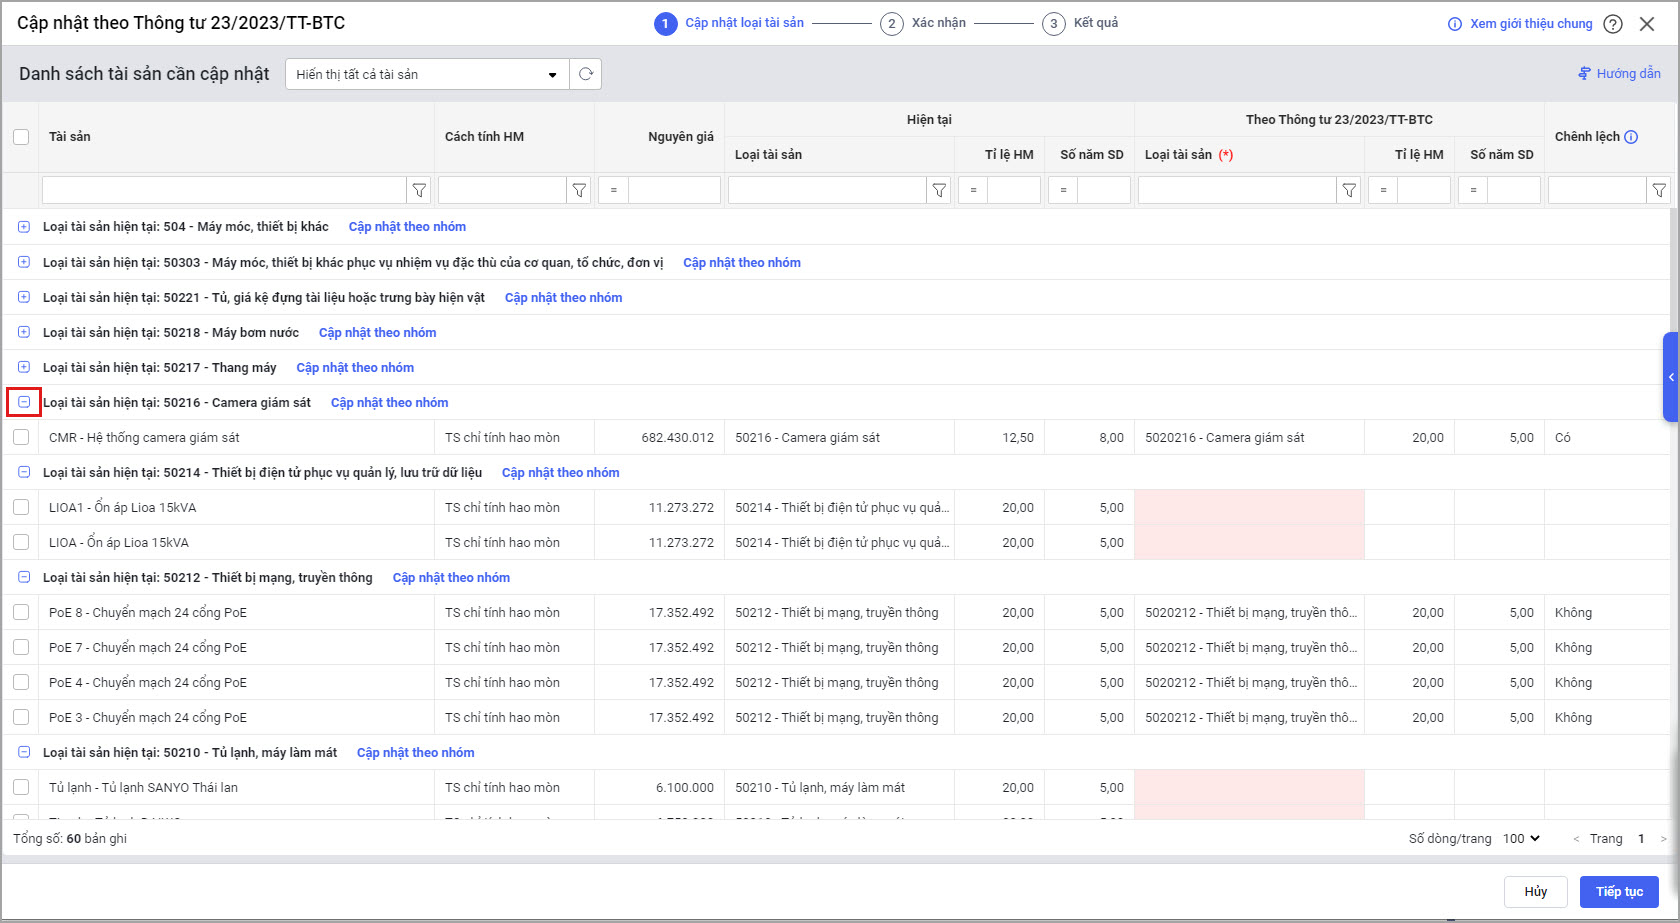This screenshot has width=1680, height=923.
Task: Open the Số dòng/trang 100 page size selector
Action: pos(1521,838)
